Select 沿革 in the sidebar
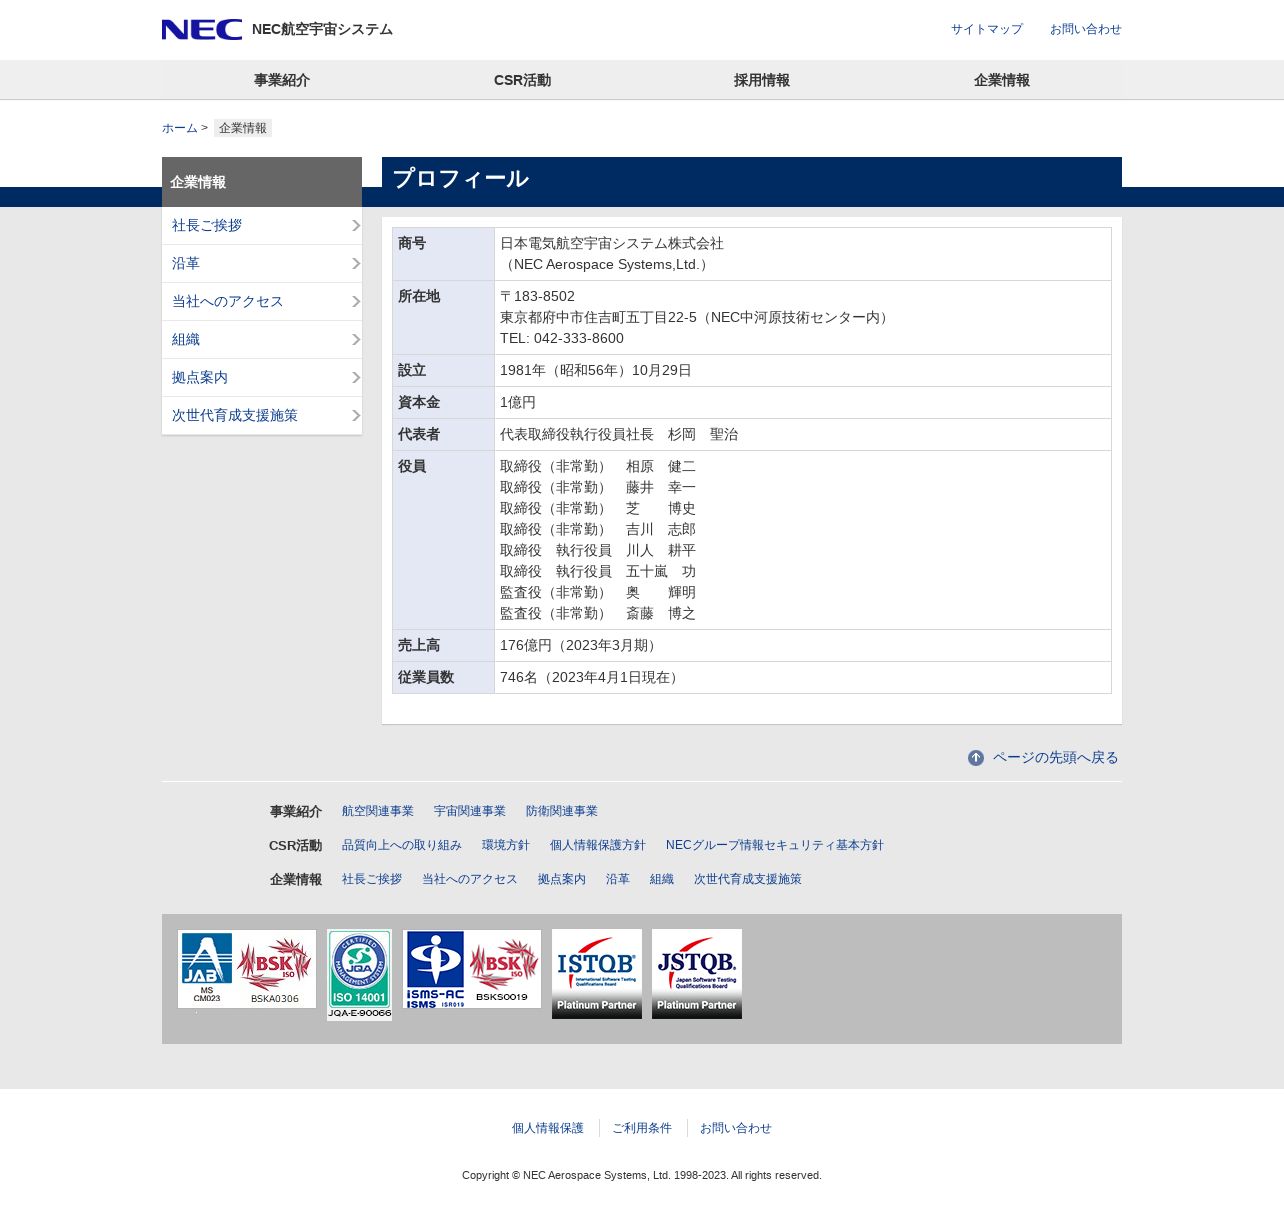 [x=262, y=264]
